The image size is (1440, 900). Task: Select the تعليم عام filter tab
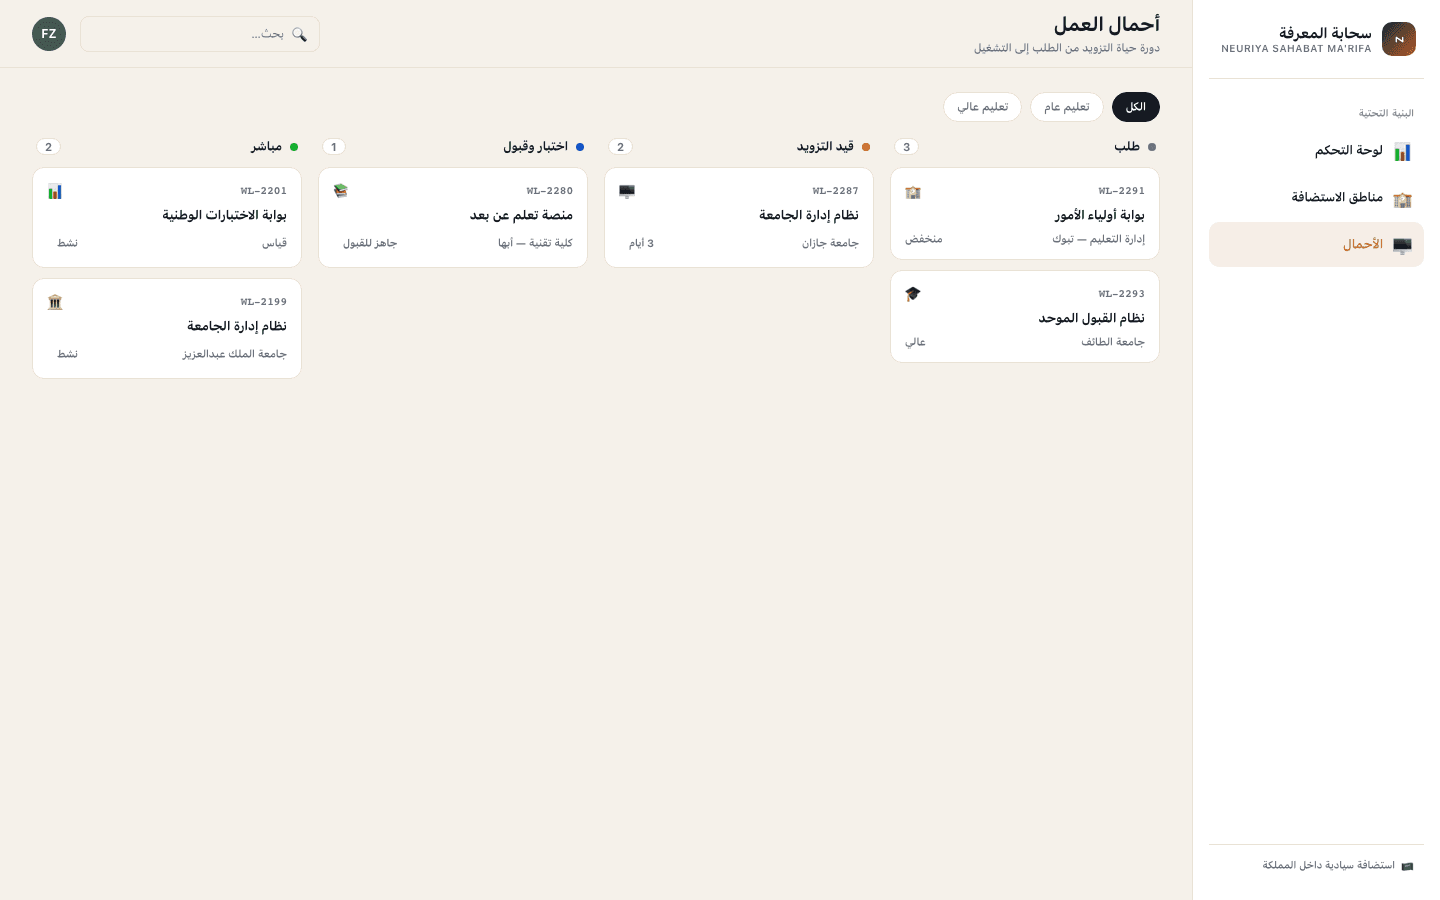(x=1067, y=107)
